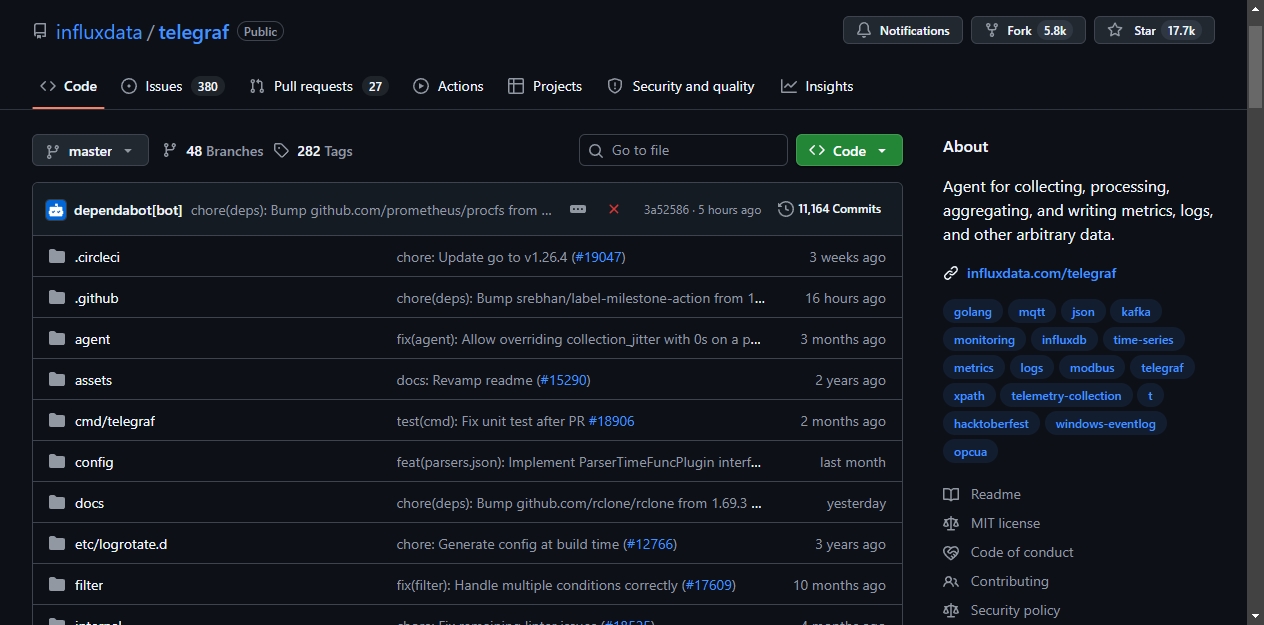
Task: Open the filter folder
Action: [89, 585]
